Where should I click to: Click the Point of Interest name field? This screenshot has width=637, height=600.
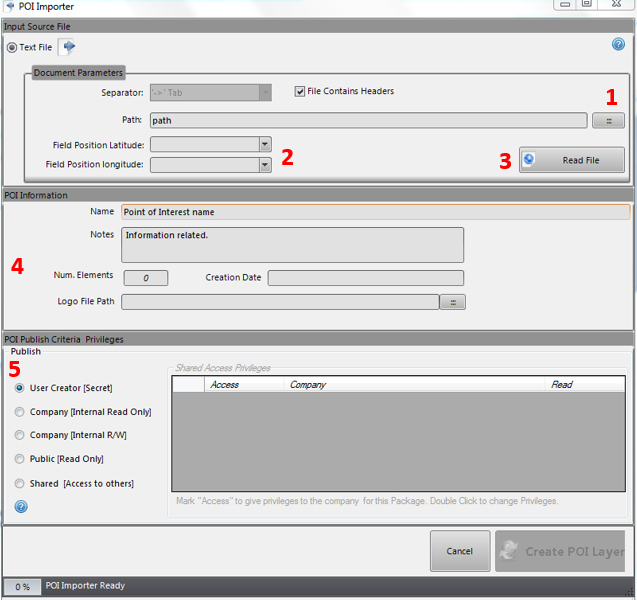375,212
